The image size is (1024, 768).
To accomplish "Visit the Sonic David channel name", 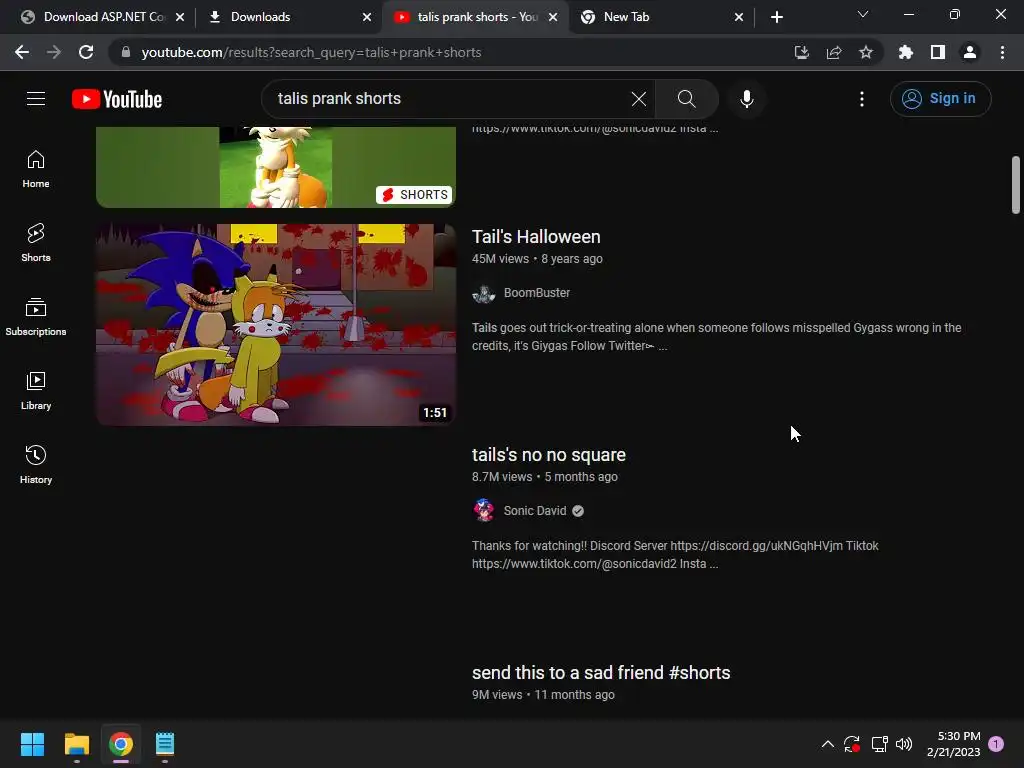I will (x=535, y=511).
